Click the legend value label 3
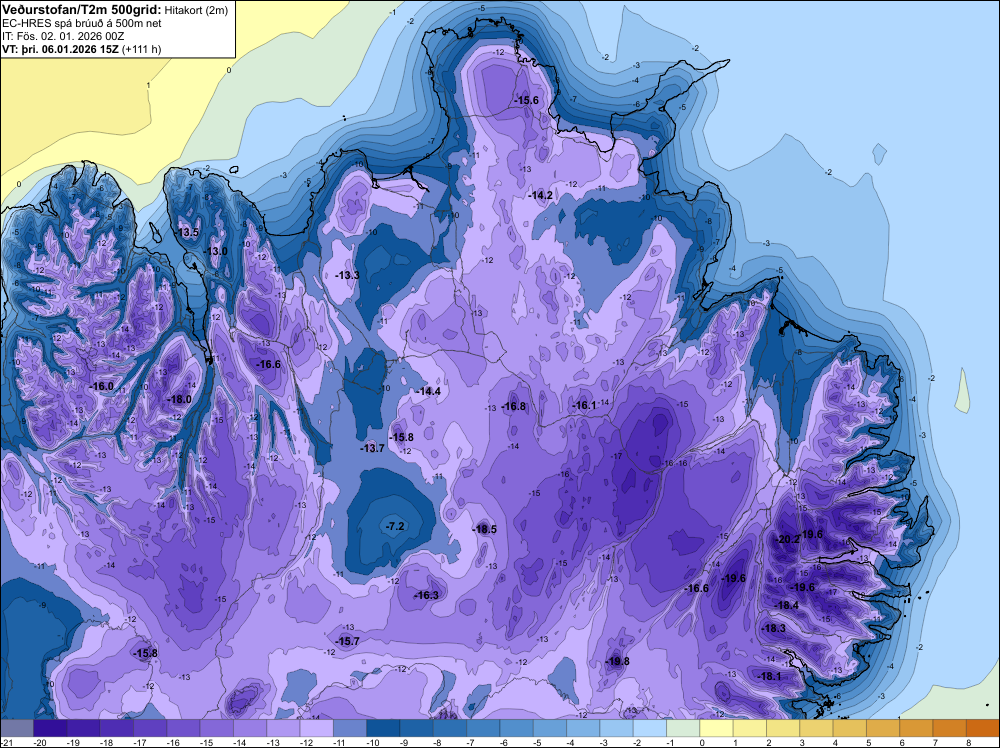1000x748 pixels. pyautogui.click(x=802, y=742)
